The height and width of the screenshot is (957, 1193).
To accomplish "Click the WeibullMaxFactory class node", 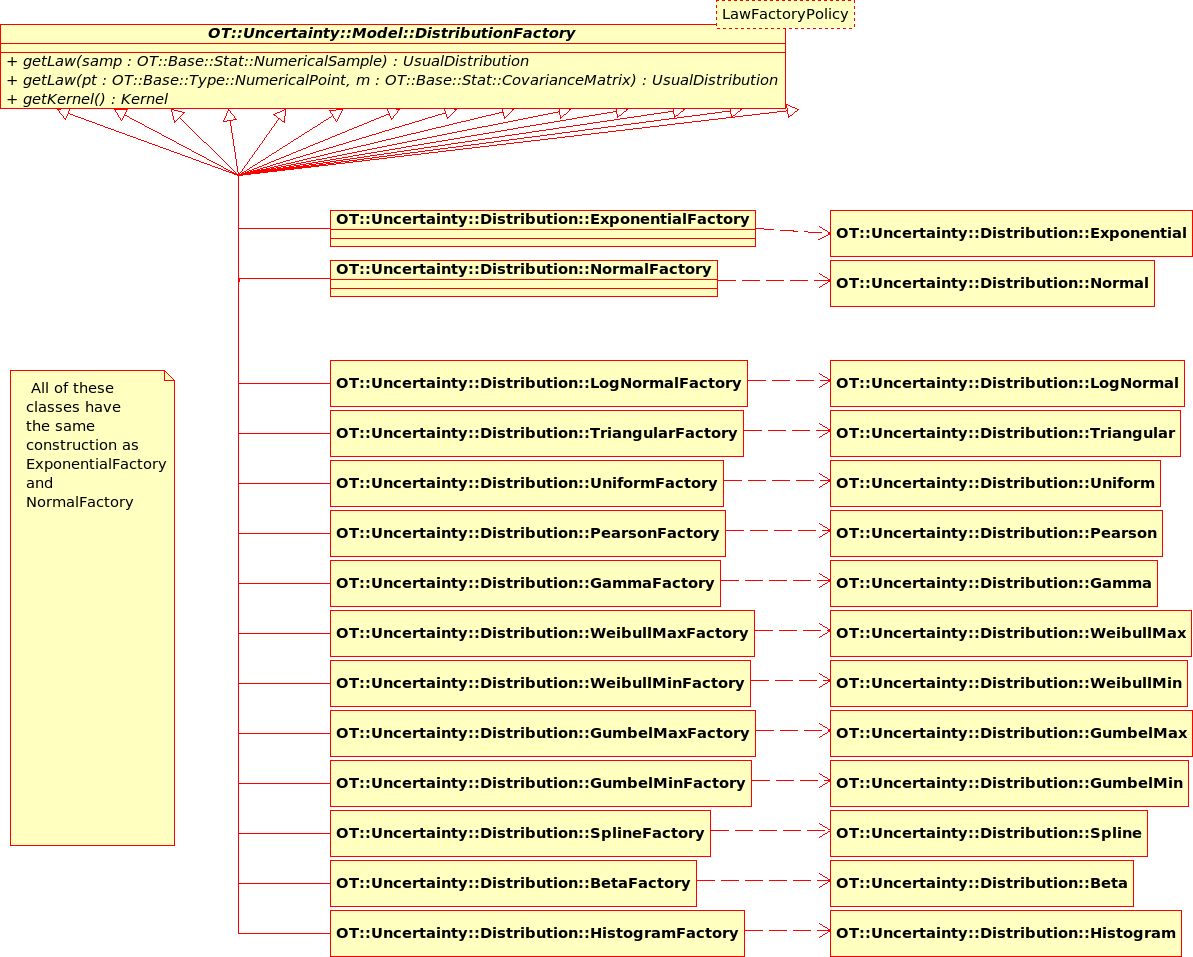I will coord(542,633).
